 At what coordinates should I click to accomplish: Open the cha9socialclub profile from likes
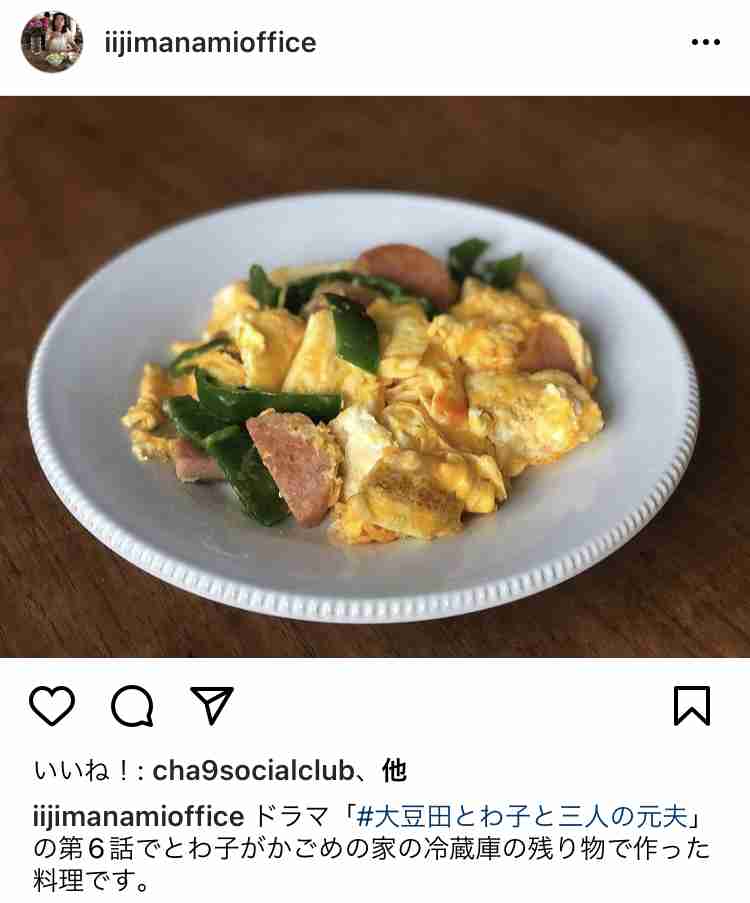coord(253,771)
